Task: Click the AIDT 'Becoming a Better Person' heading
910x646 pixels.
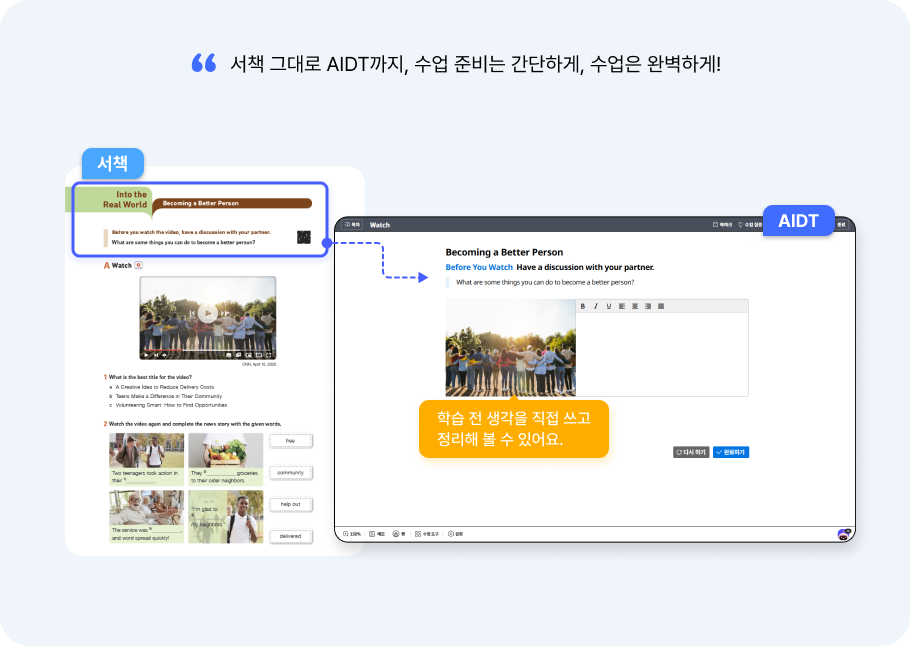Action: point(504,252)
